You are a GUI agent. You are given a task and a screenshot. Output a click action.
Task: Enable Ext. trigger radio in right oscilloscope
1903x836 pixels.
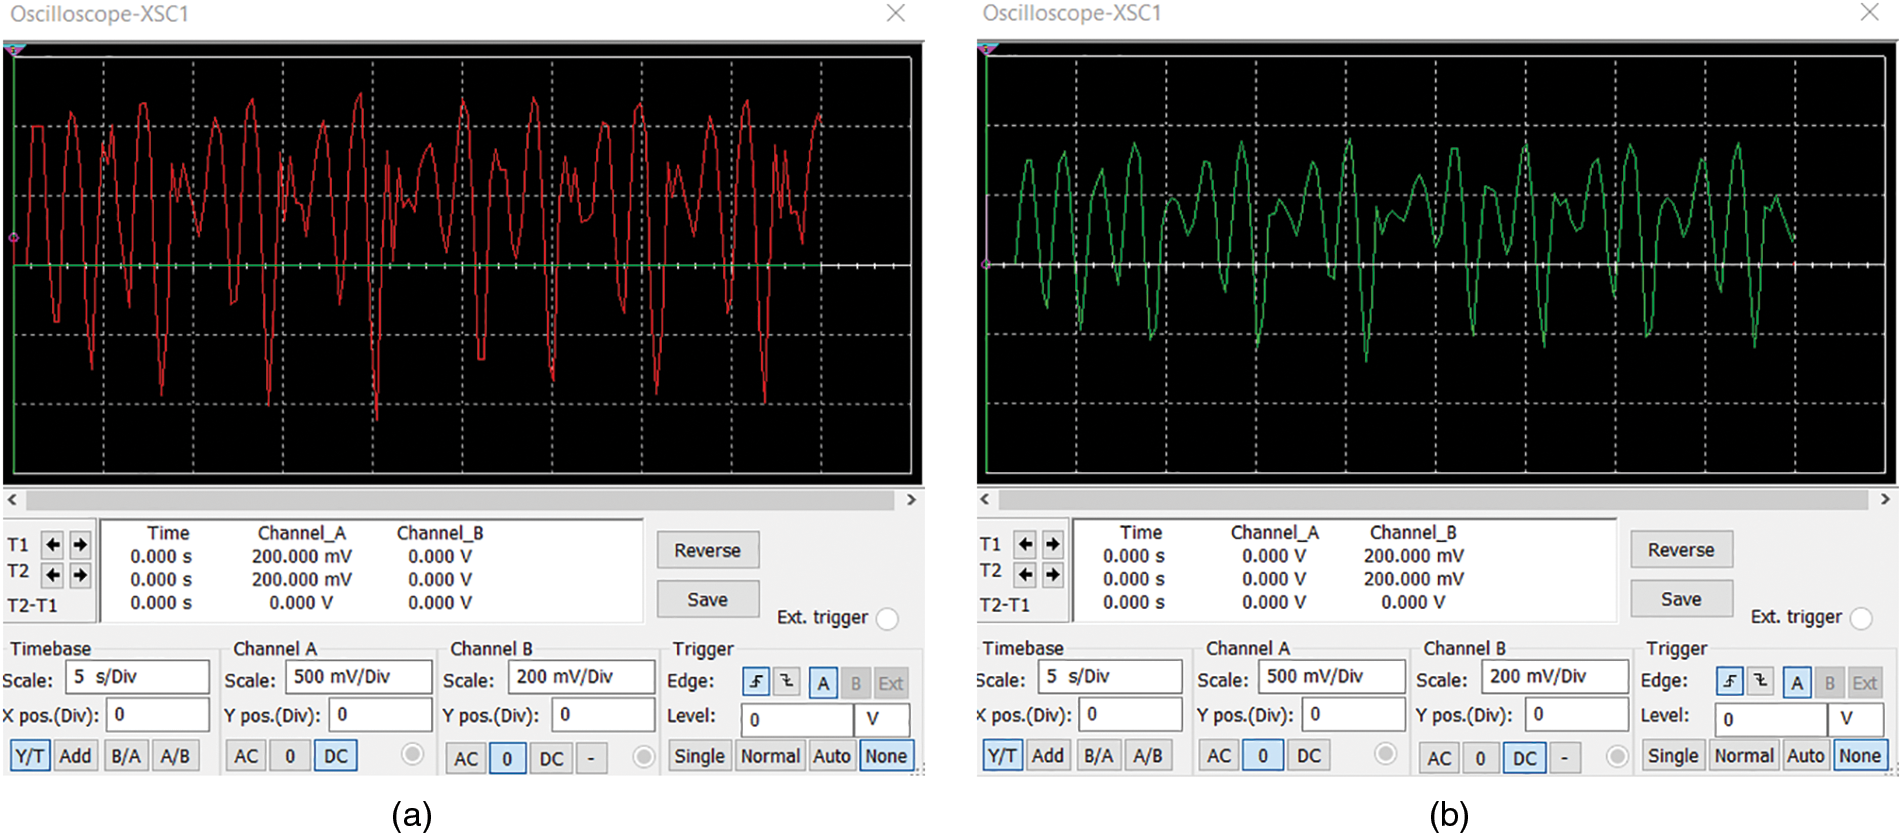tap(1861, 618)
